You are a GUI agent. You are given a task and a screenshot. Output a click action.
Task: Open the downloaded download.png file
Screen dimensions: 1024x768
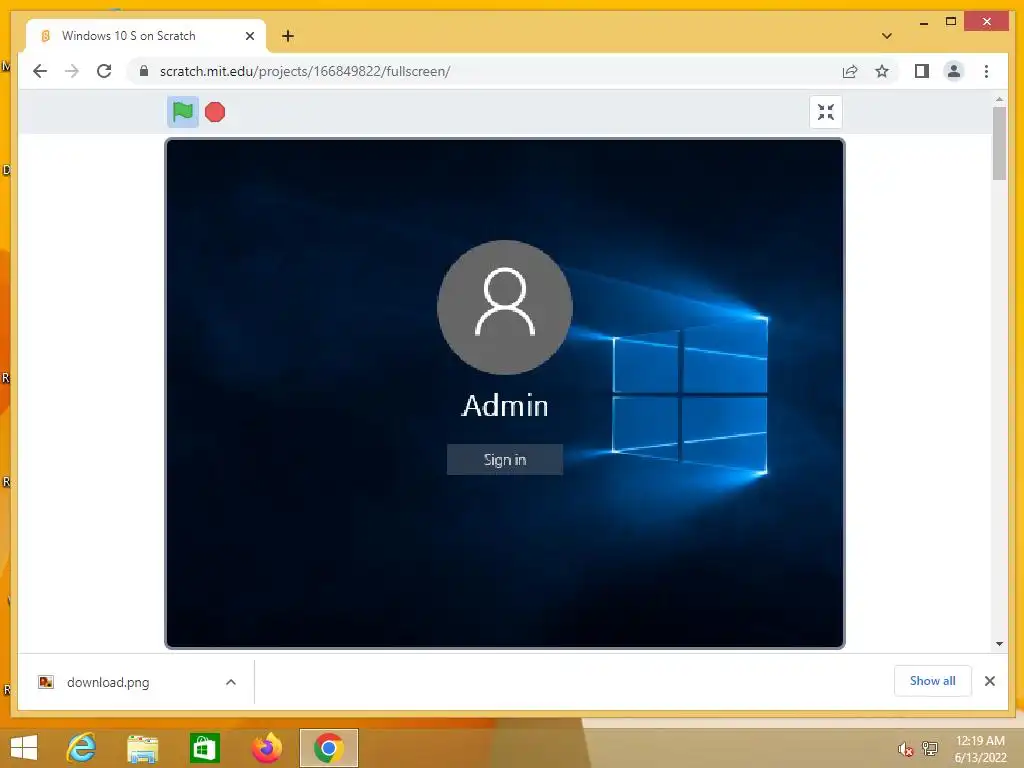point(108,682)
